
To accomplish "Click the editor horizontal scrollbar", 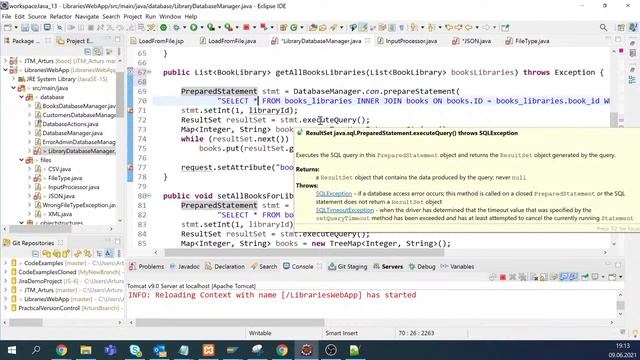I will [x=304, y=253].
